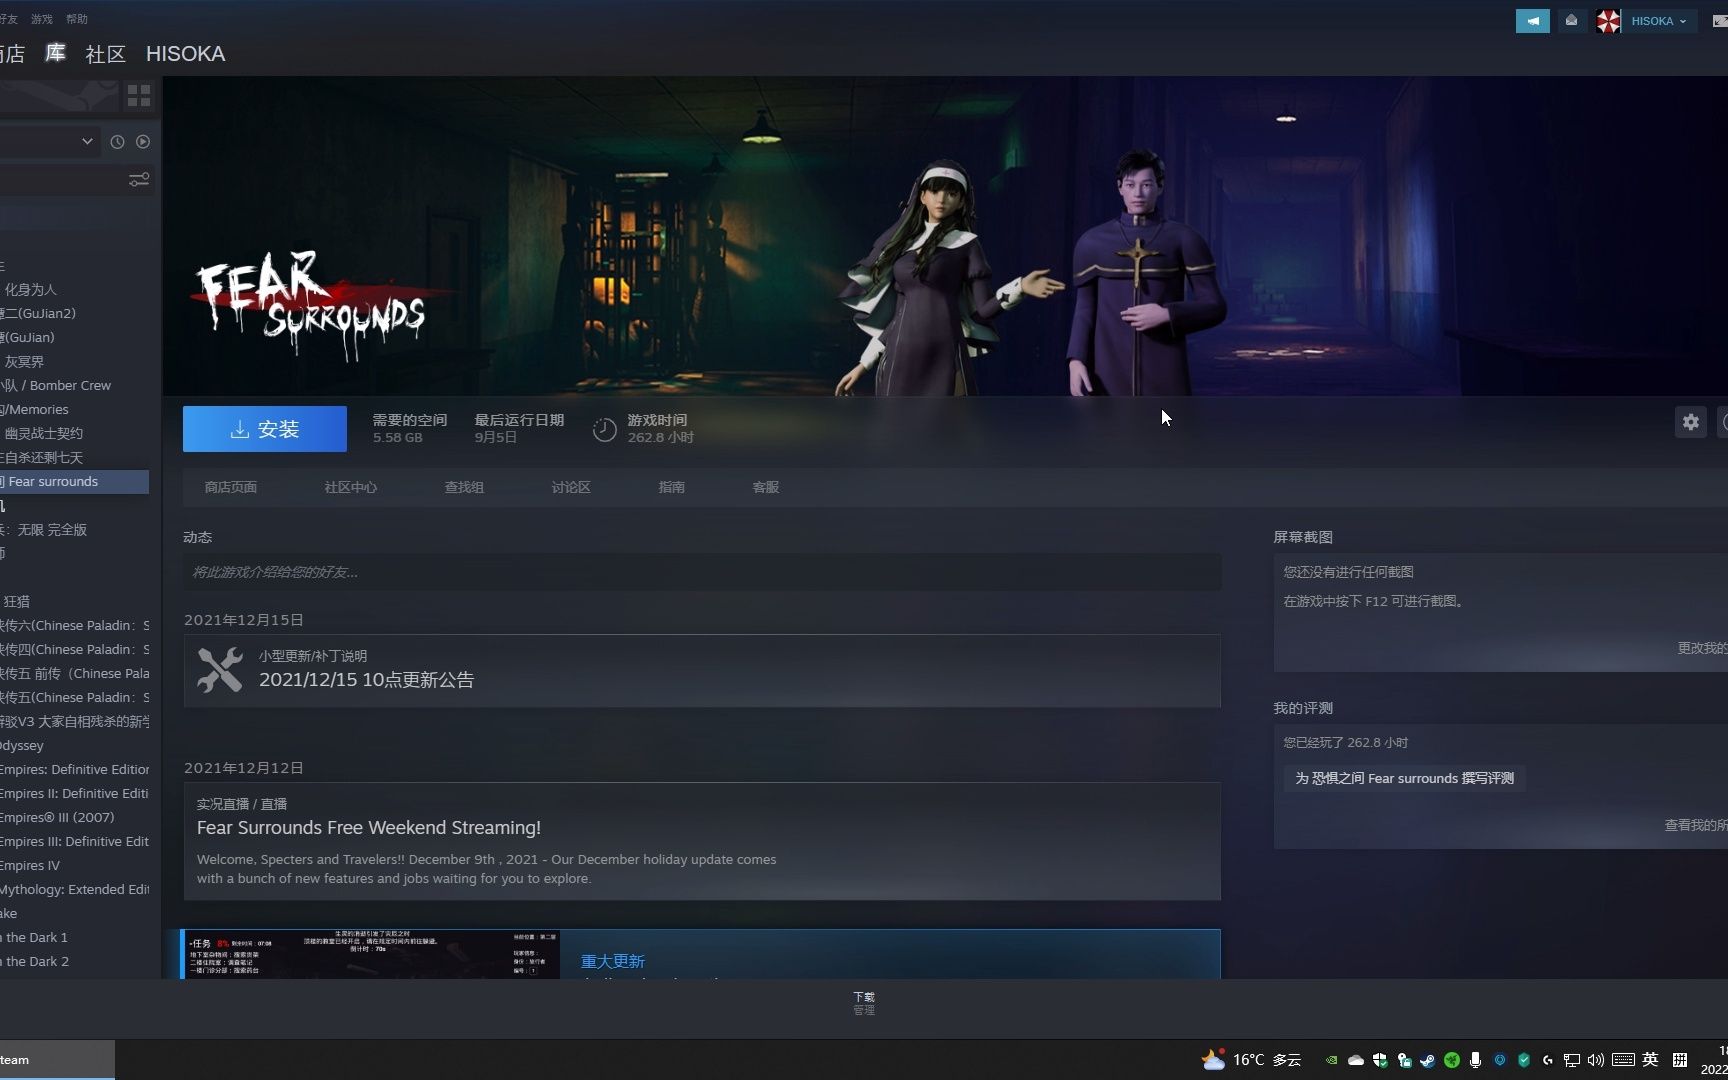Screen dimensions: 1728x1080
Task: Select Empires IV in library list
Action: click(30, 866)
